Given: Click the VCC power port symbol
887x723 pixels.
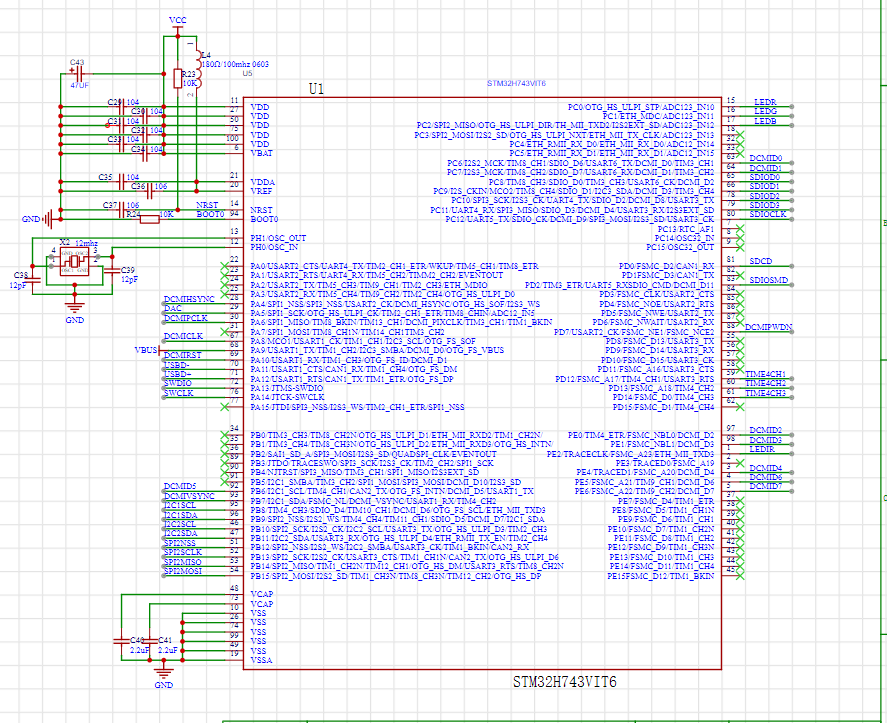Looking at the screenshot, I should [178, 23].
